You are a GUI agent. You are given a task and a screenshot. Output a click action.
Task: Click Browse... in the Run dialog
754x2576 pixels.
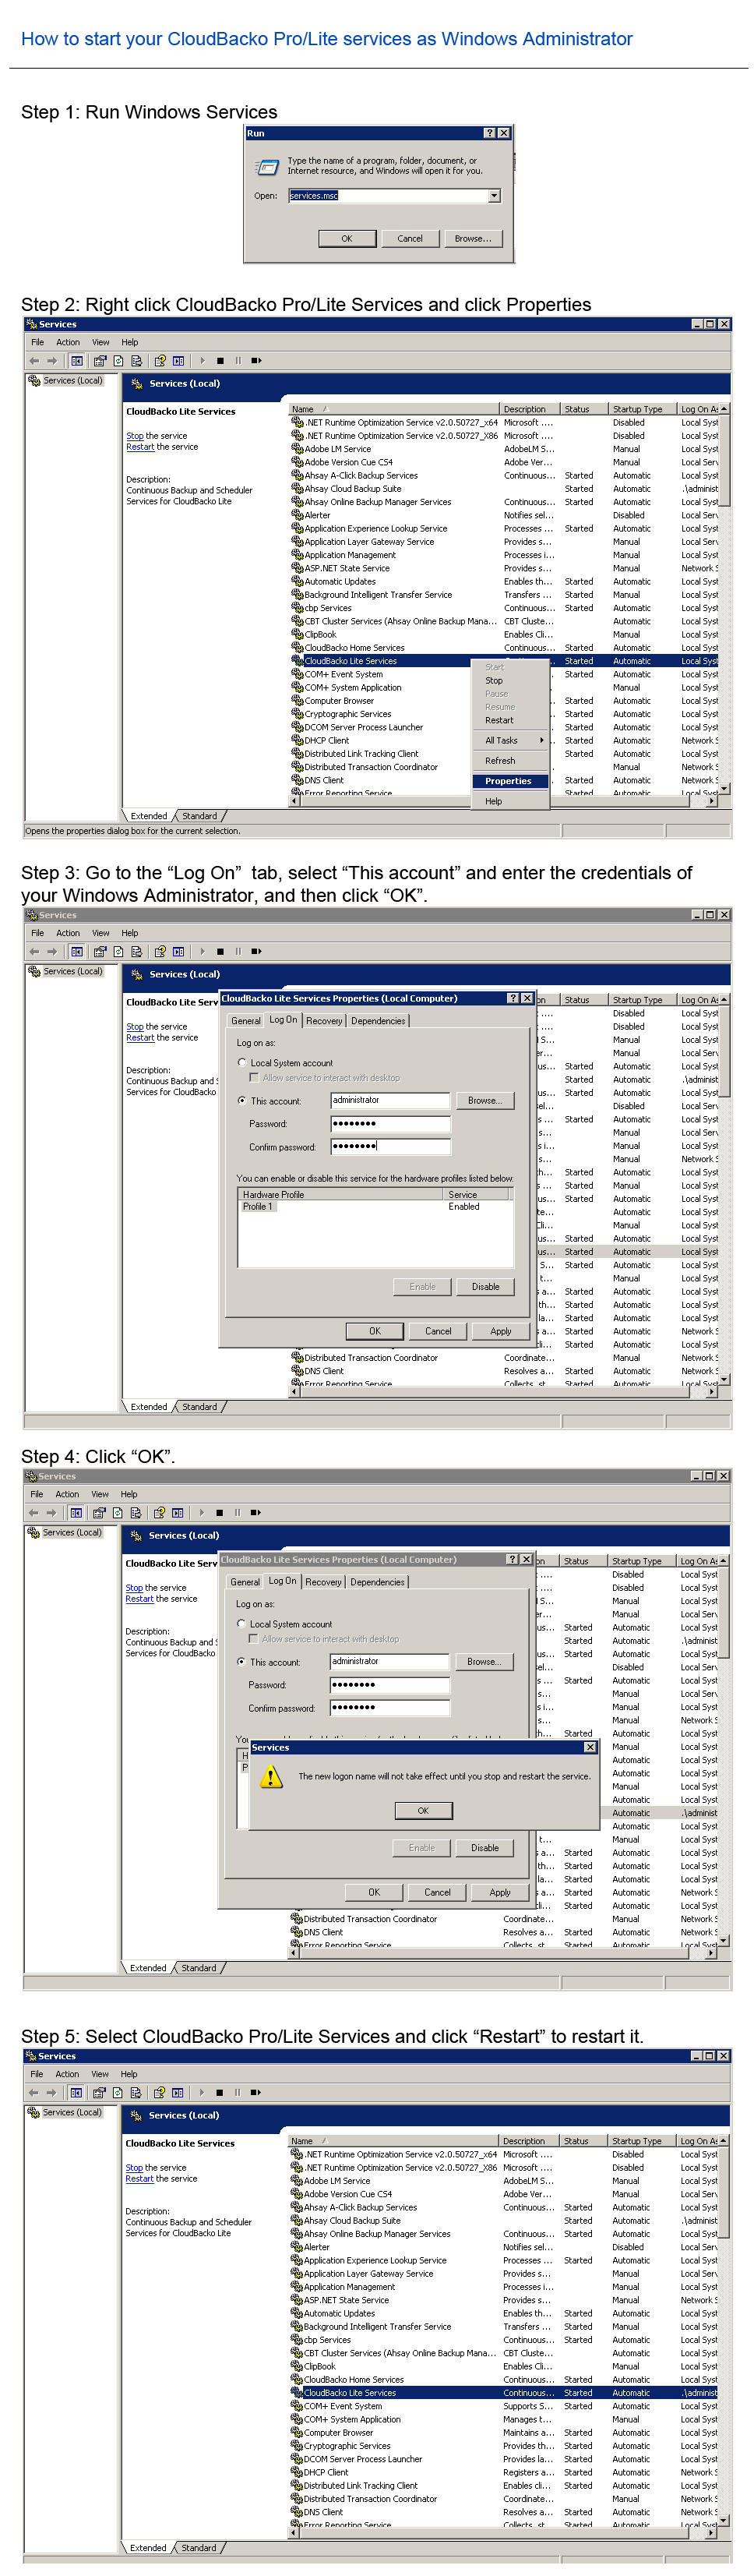tap(473, 238)
